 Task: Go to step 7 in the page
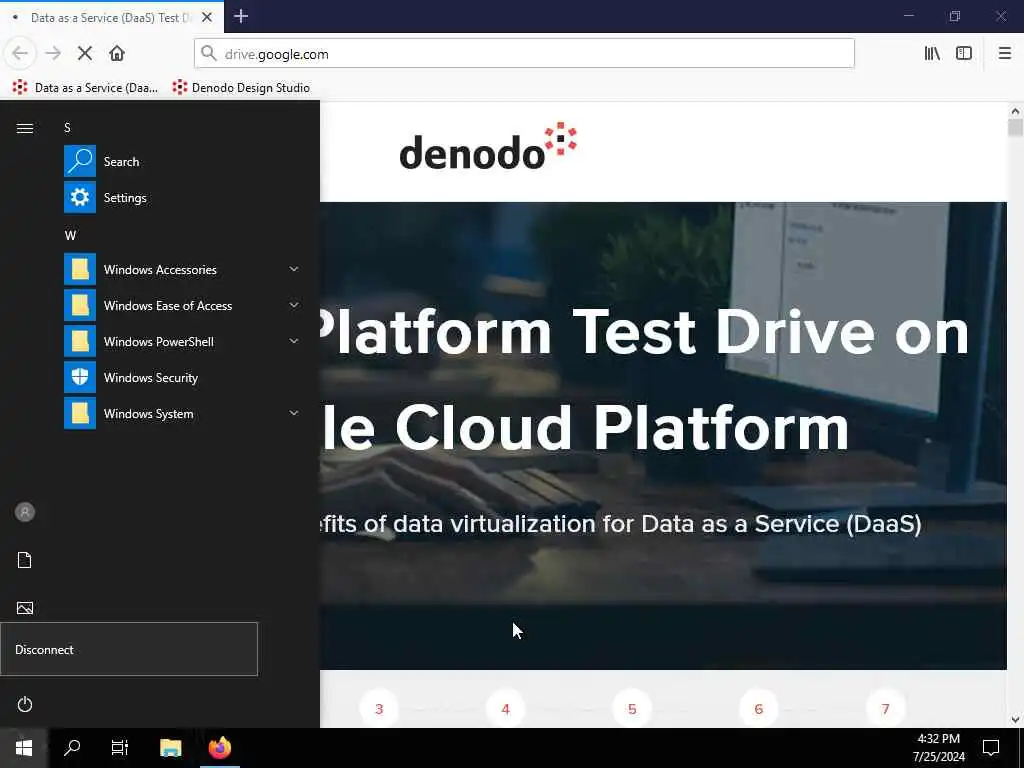click(886, 709)
